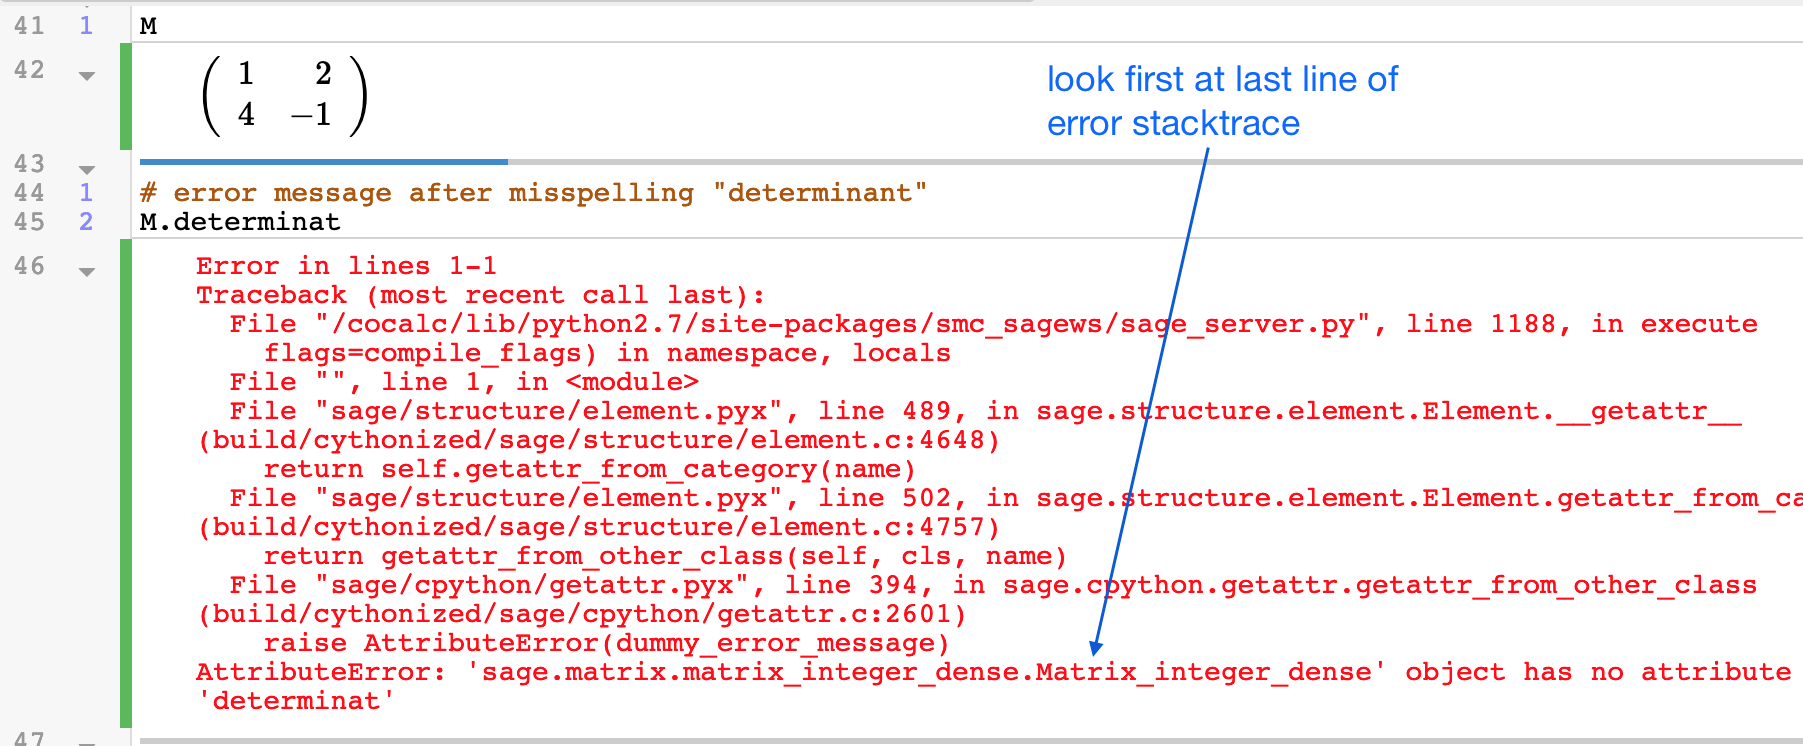Click the green bar beside matrix output

126,96
